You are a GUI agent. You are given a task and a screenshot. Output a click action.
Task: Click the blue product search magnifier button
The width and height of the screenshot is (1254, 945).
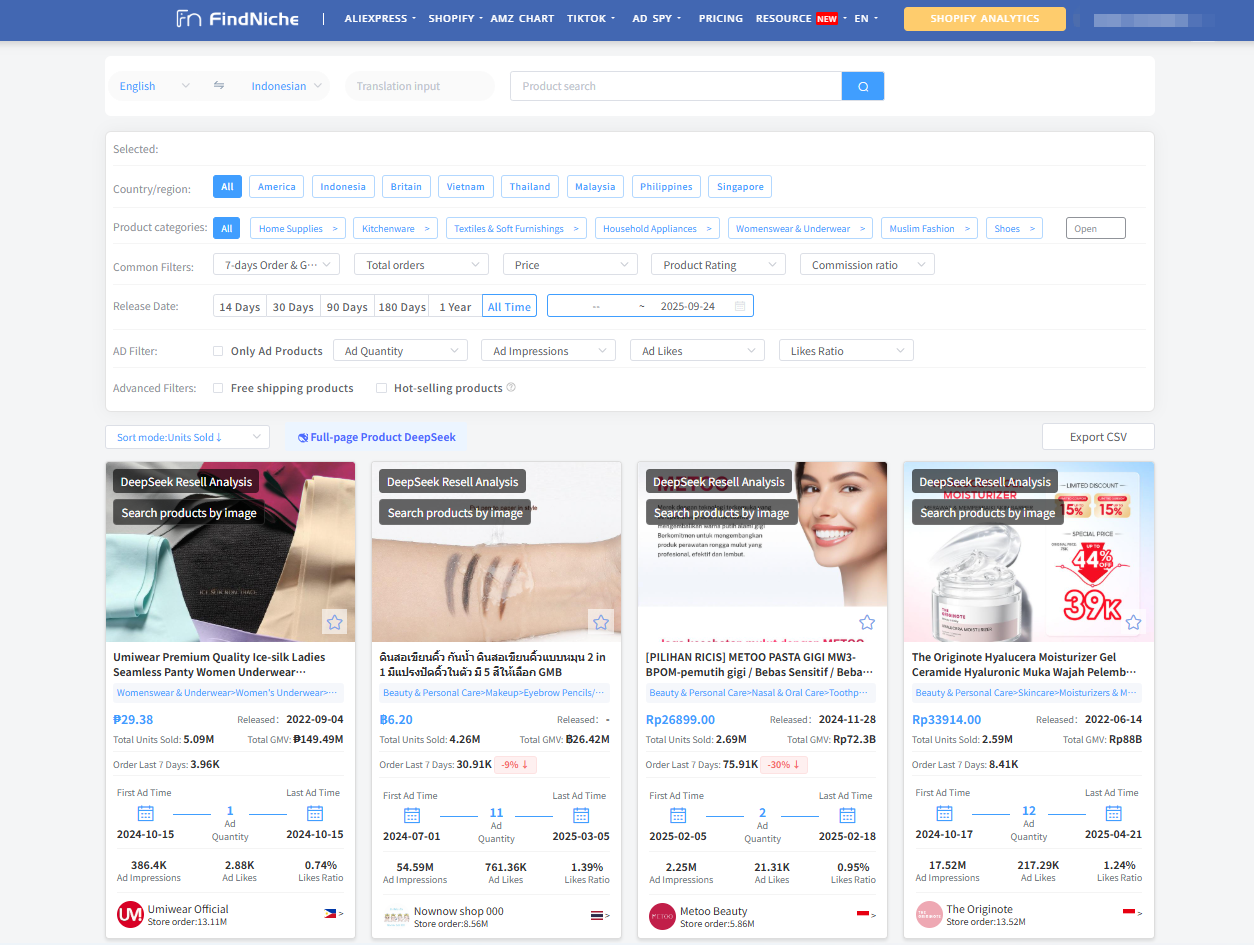click(862, 86)
